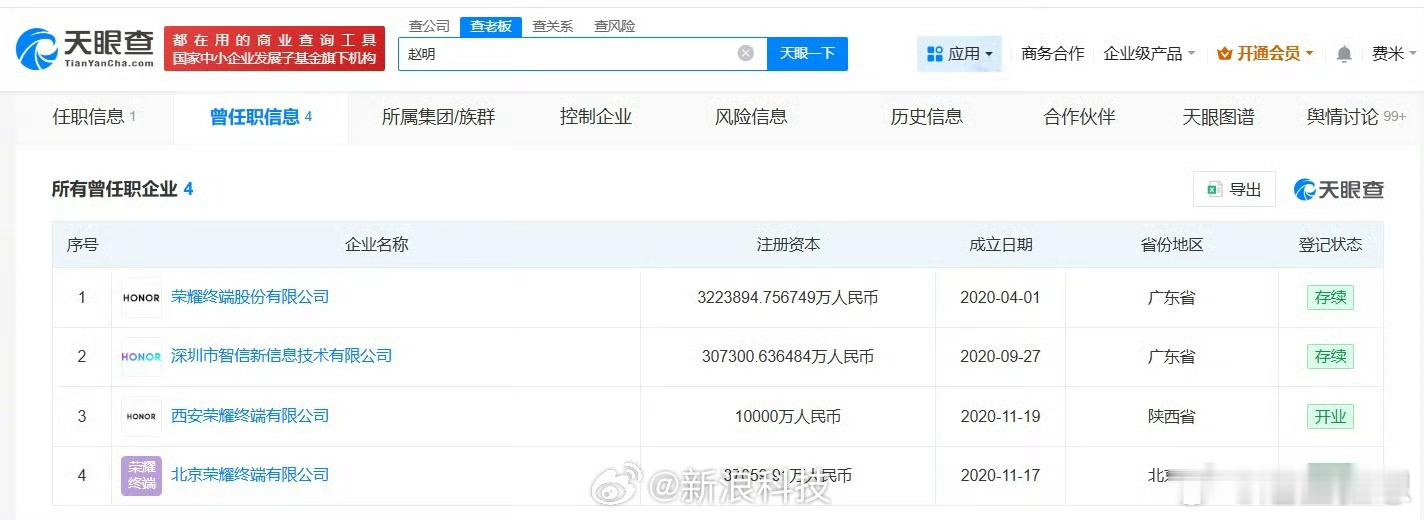
Task: Click the 10000万人民币 capital cell
Action: [788, 417]
